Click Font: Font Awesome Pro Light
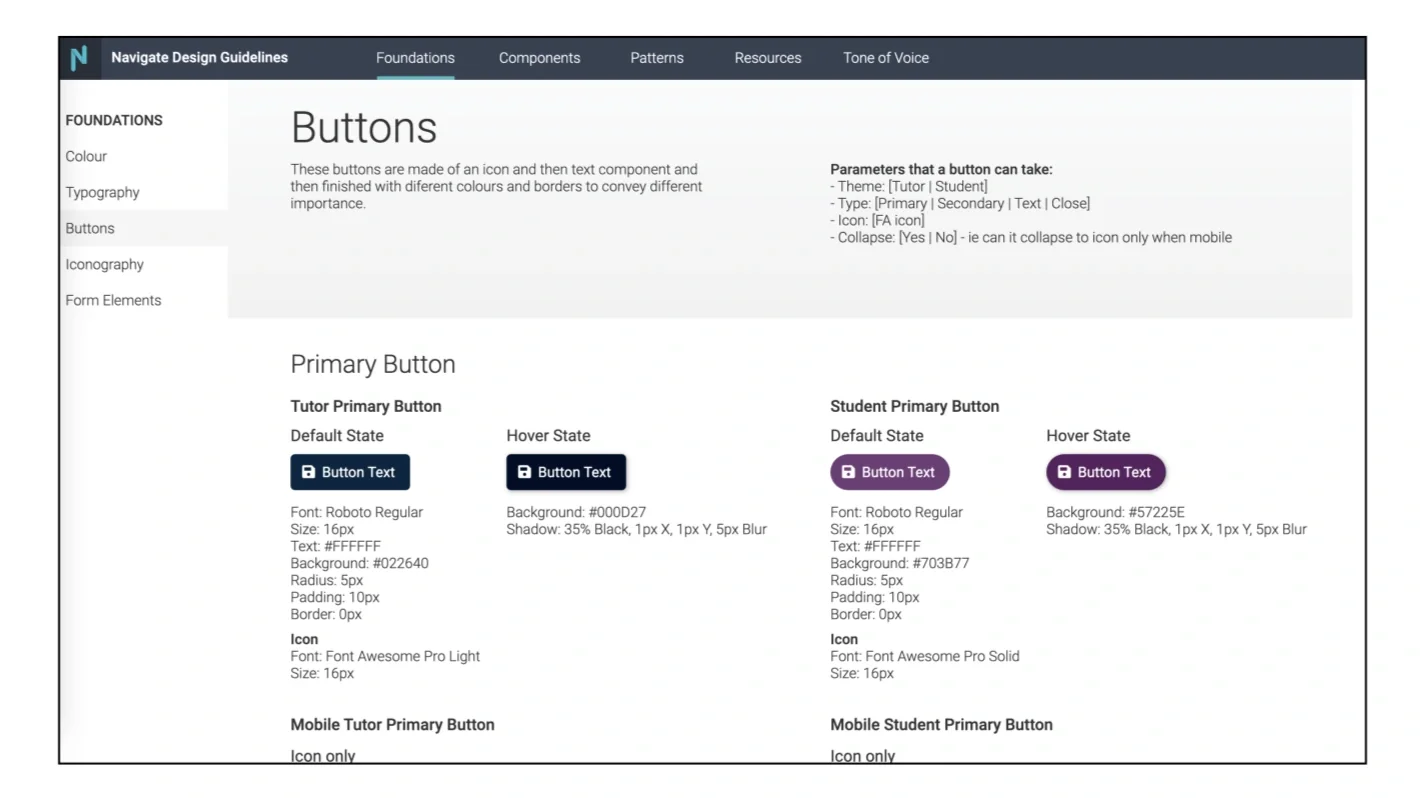Viewport: 1420px width, 798px height. (x=385, y=656)
